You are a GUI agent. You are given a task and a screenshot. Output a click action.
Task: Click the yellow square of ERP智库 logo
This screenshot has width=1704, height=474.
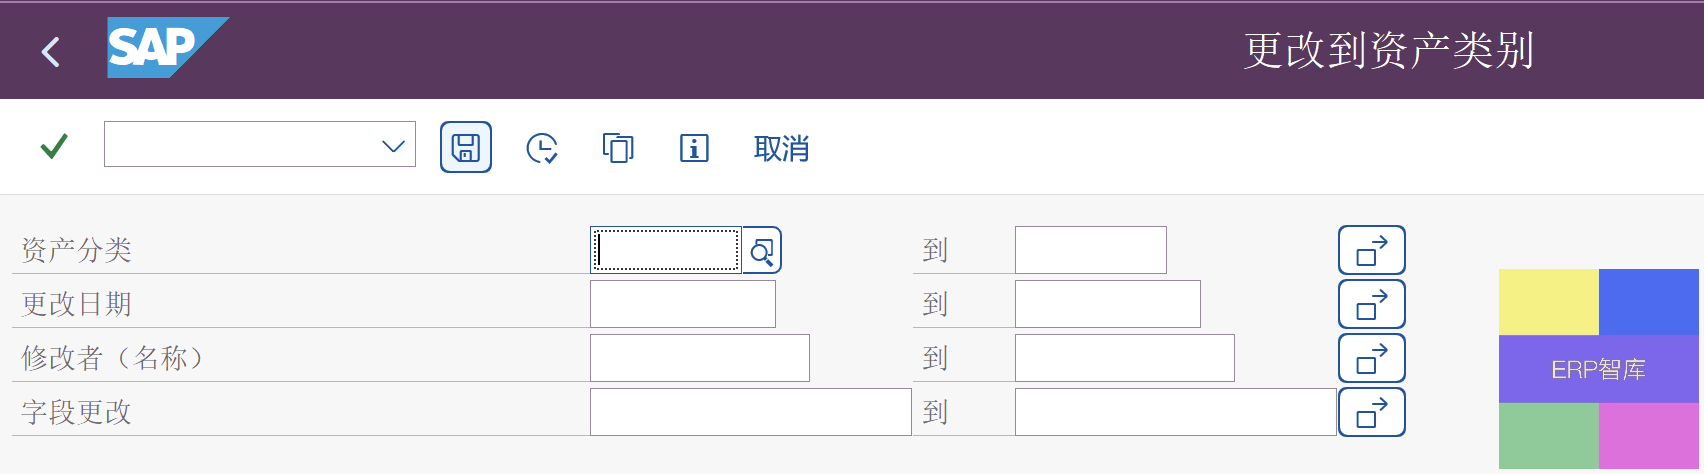[x=1549, y=302]
